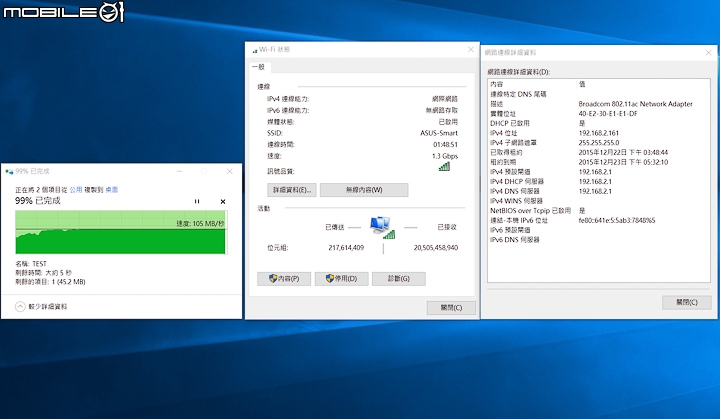Screen dimensions: 720x419
Task: Select the 已取得租約 lease obtained row
Action: (599, 152)
